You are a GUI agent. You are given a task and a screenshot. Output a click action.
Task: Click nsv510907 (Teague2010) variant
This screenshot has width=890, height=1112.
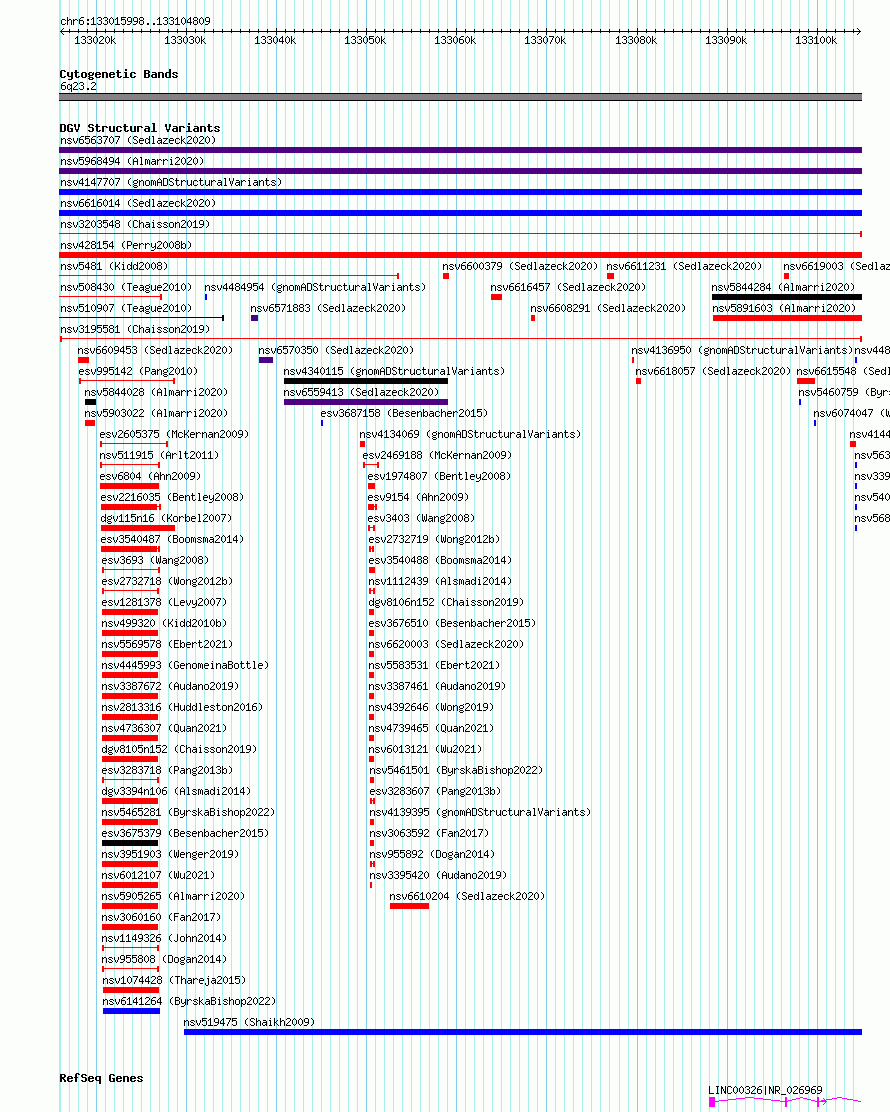click(126, 308)
